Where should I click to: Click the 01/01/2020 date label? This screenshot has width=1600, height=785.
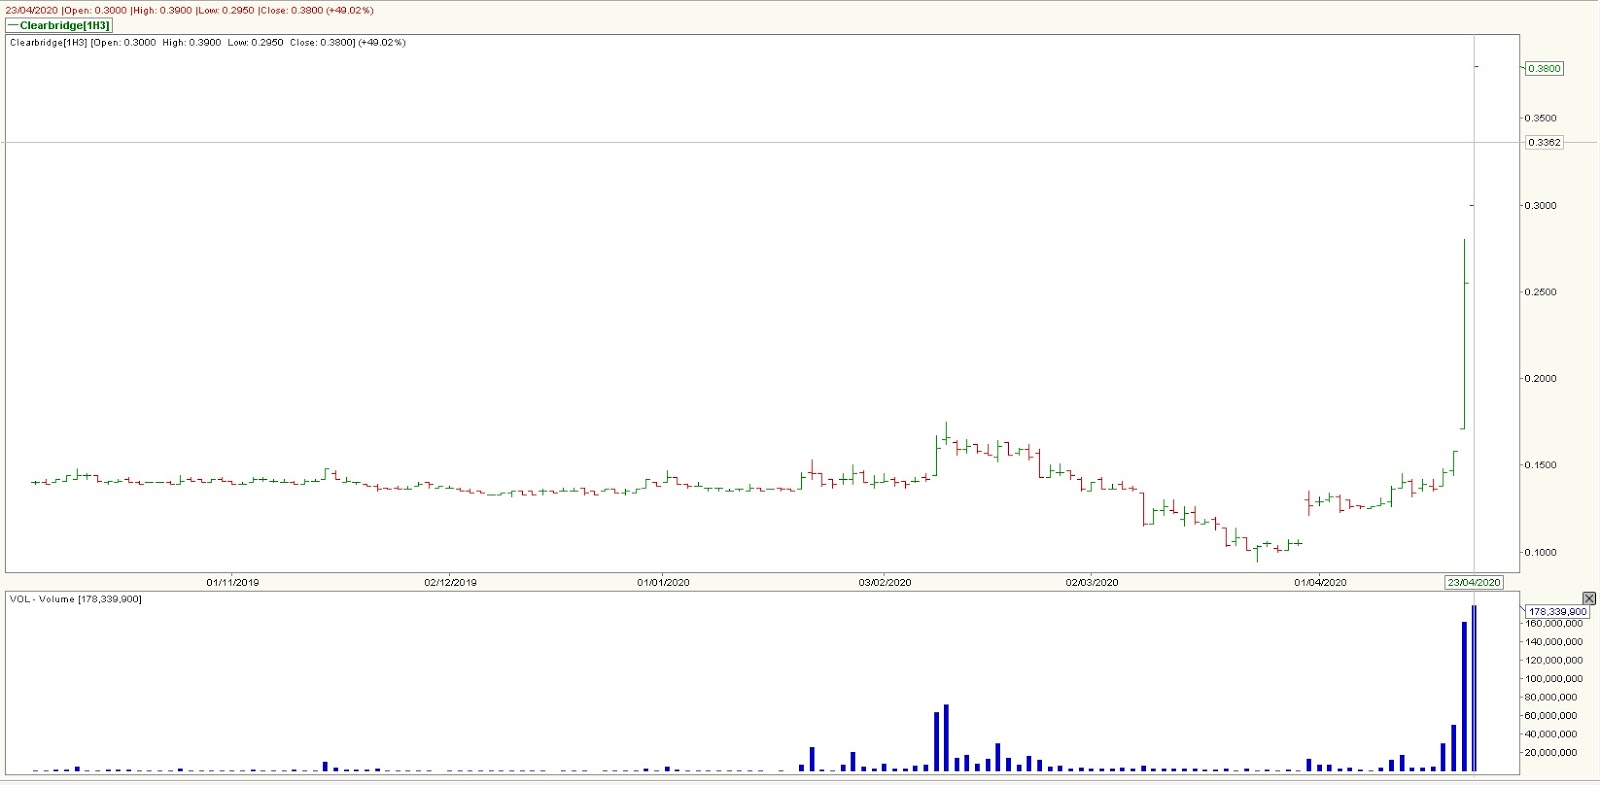tap(663, 582)
